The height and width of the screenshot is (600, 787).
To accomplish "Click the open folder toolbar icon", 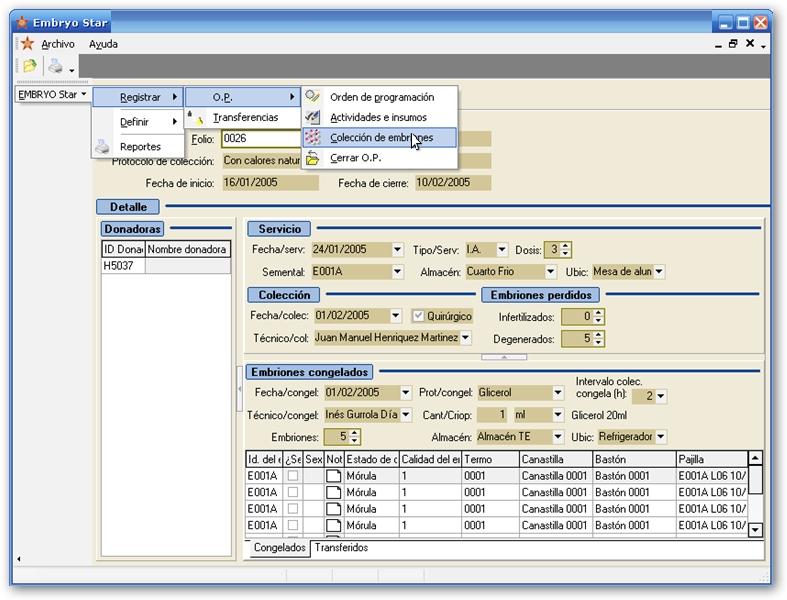I will (x=30, y=66).
